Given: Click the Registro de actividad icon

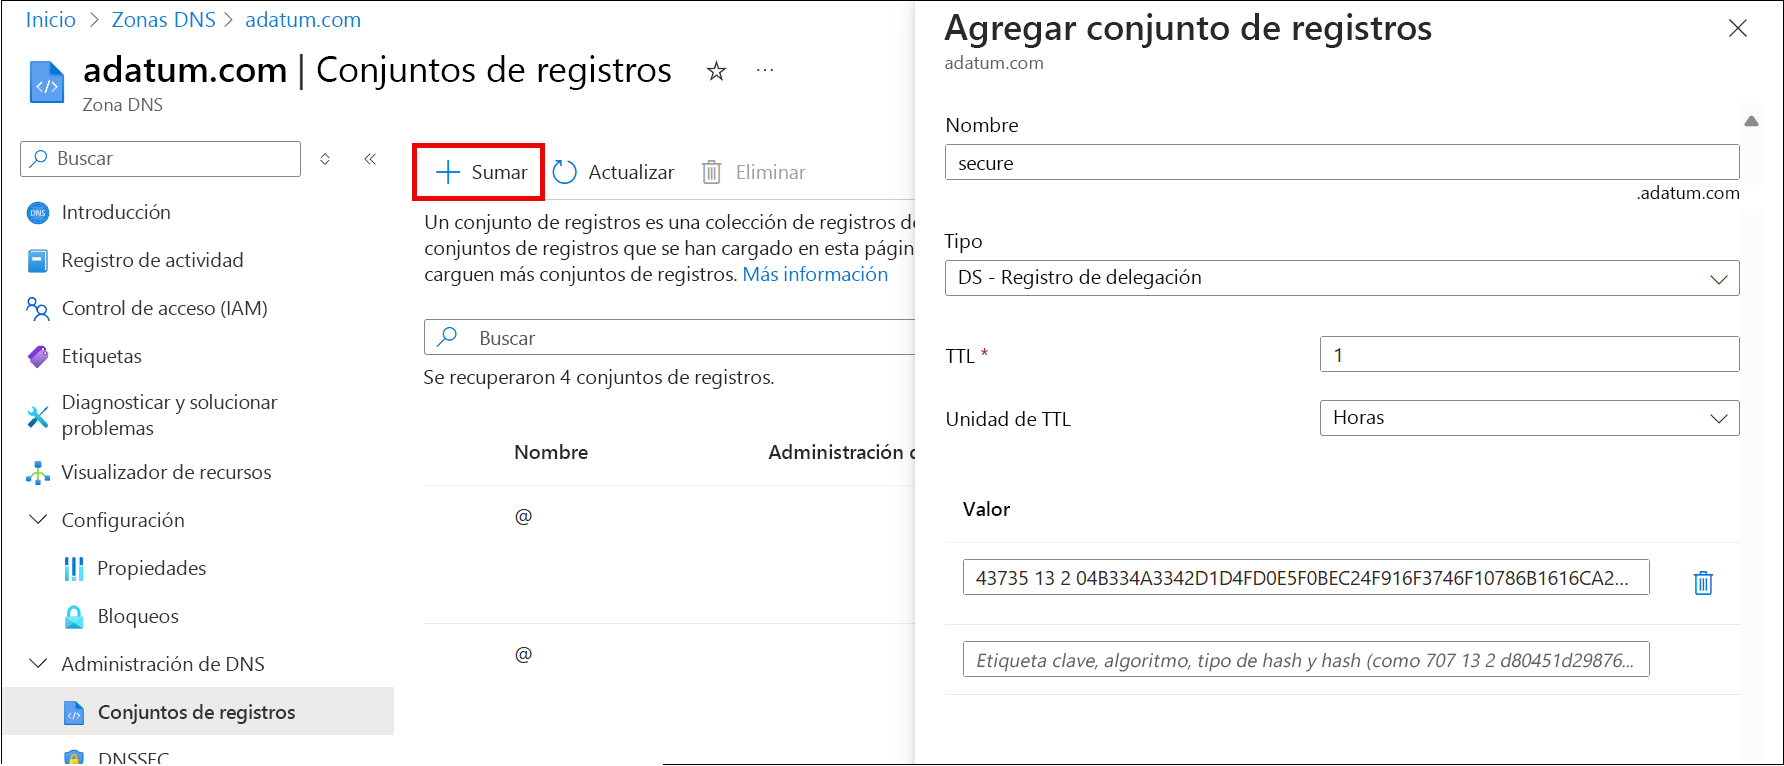Looking at the screenshot, I should pyautogui.click(x=38, y=261).
